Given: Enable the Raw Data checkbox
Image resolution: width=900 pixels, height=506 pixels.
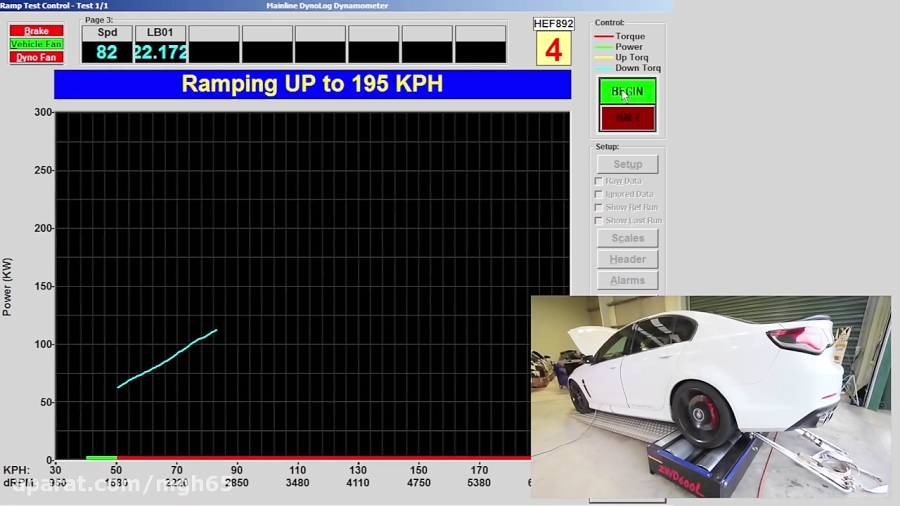Looking at the screenshot, I should coord(599,181).
